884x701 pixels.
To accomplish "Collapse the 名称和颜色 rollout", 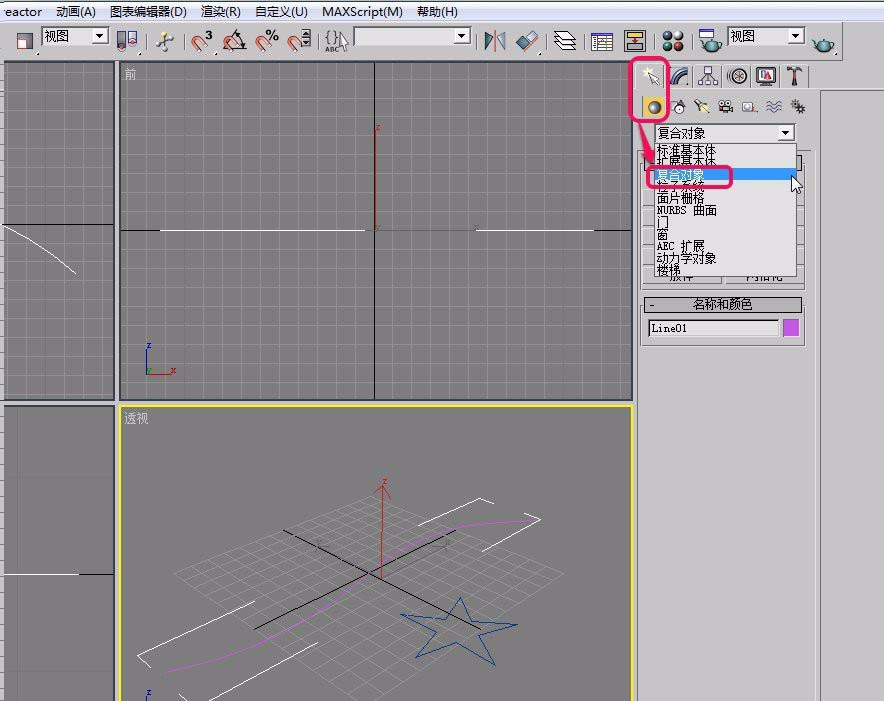I will (723, 305).
